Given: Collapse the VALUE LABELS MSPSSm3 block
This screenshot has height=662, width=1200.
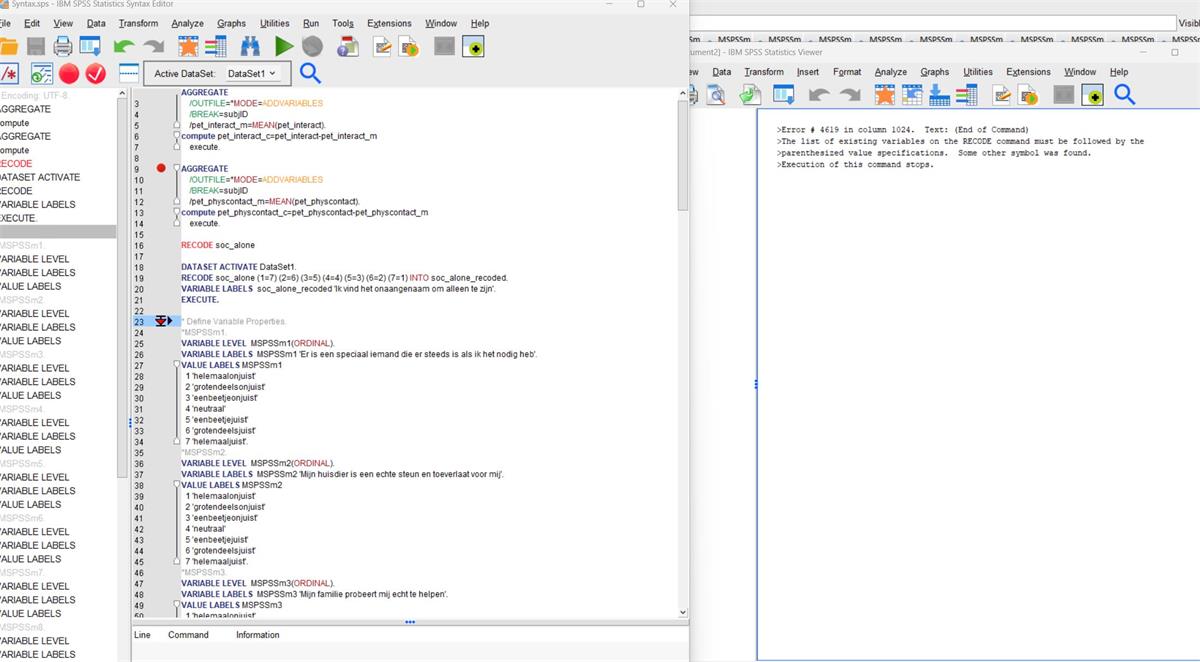Looking at the screenshot, I should pos(176,605).
